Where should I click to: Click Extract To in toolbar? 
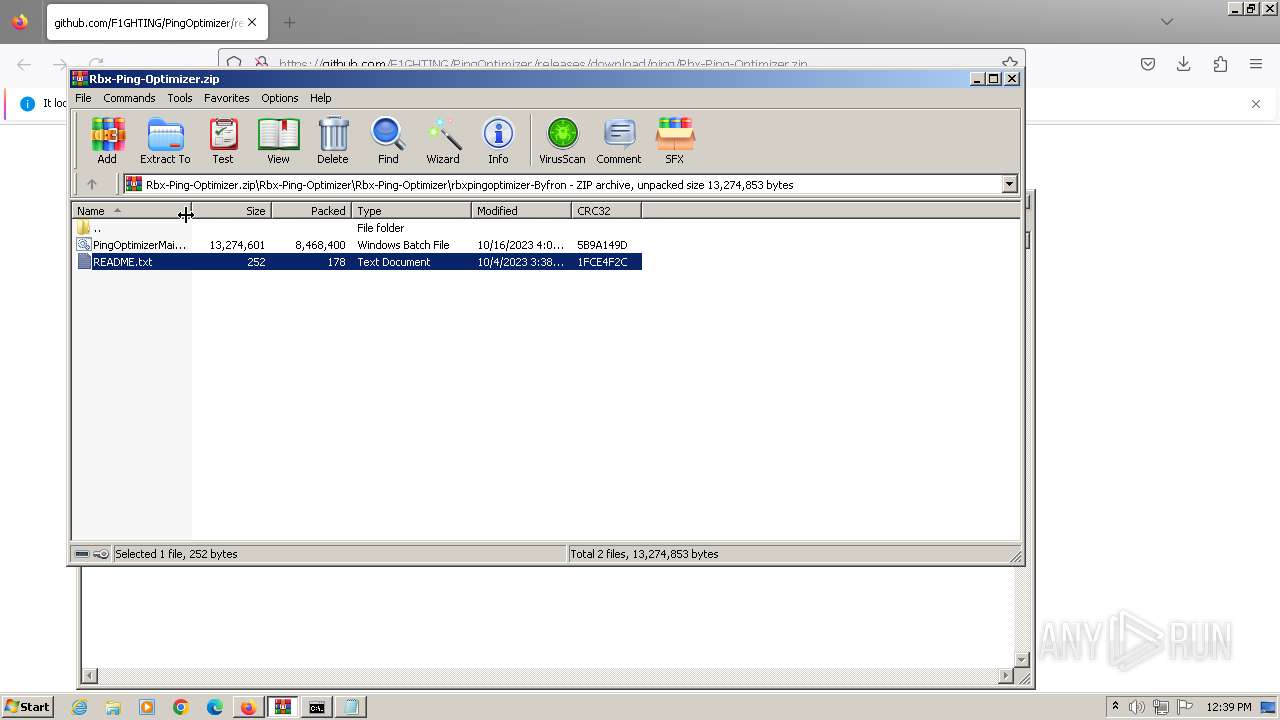pos(165,140)
